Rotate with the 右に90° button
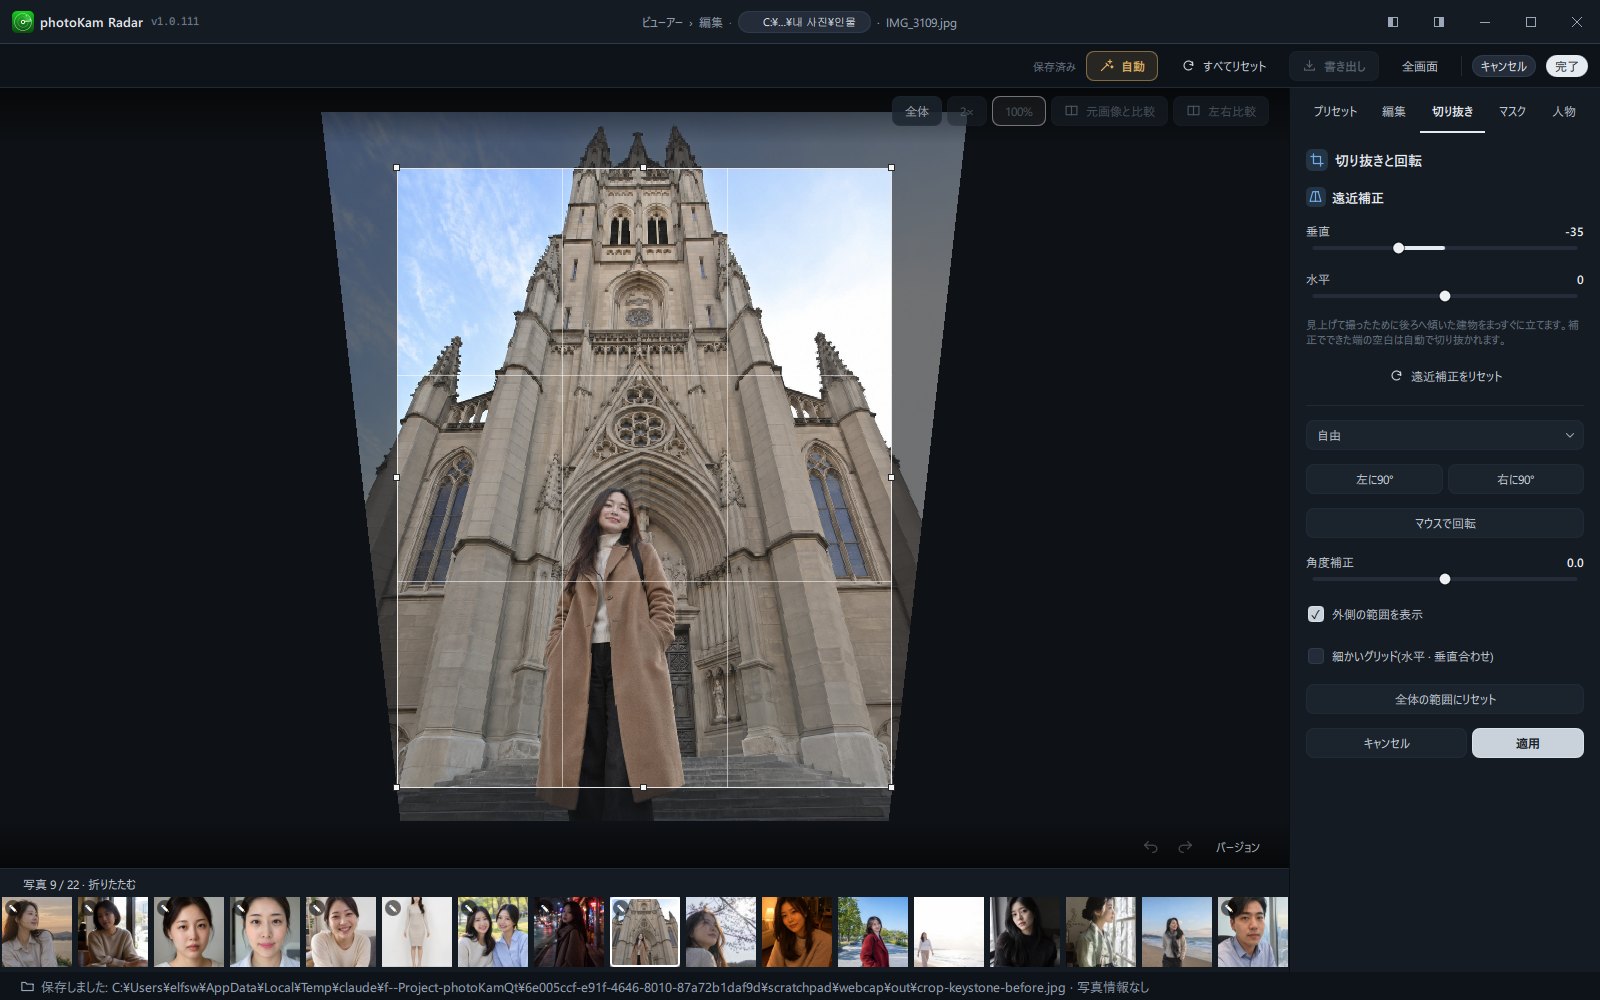 [1515, 479]
